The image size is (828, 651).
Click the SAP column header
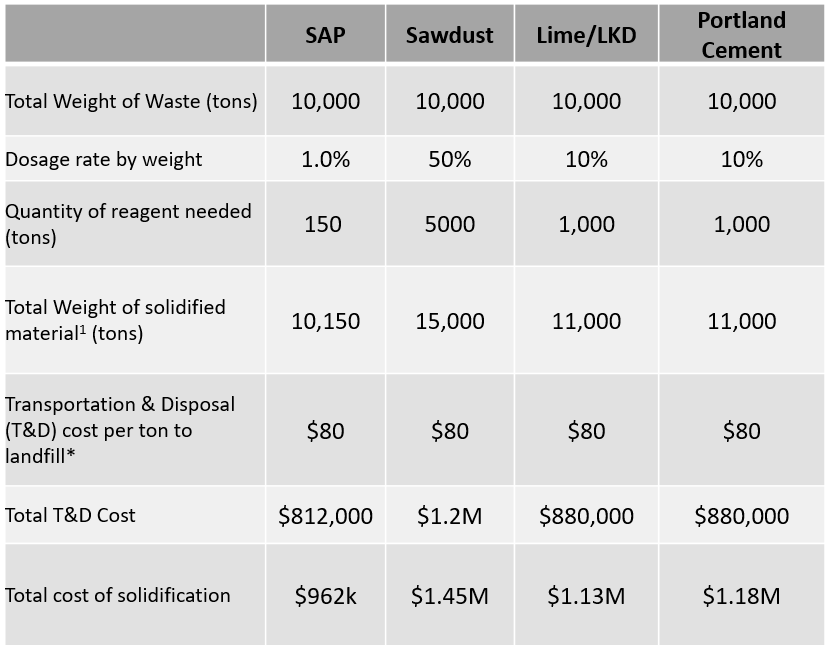(x=326, y=35)
